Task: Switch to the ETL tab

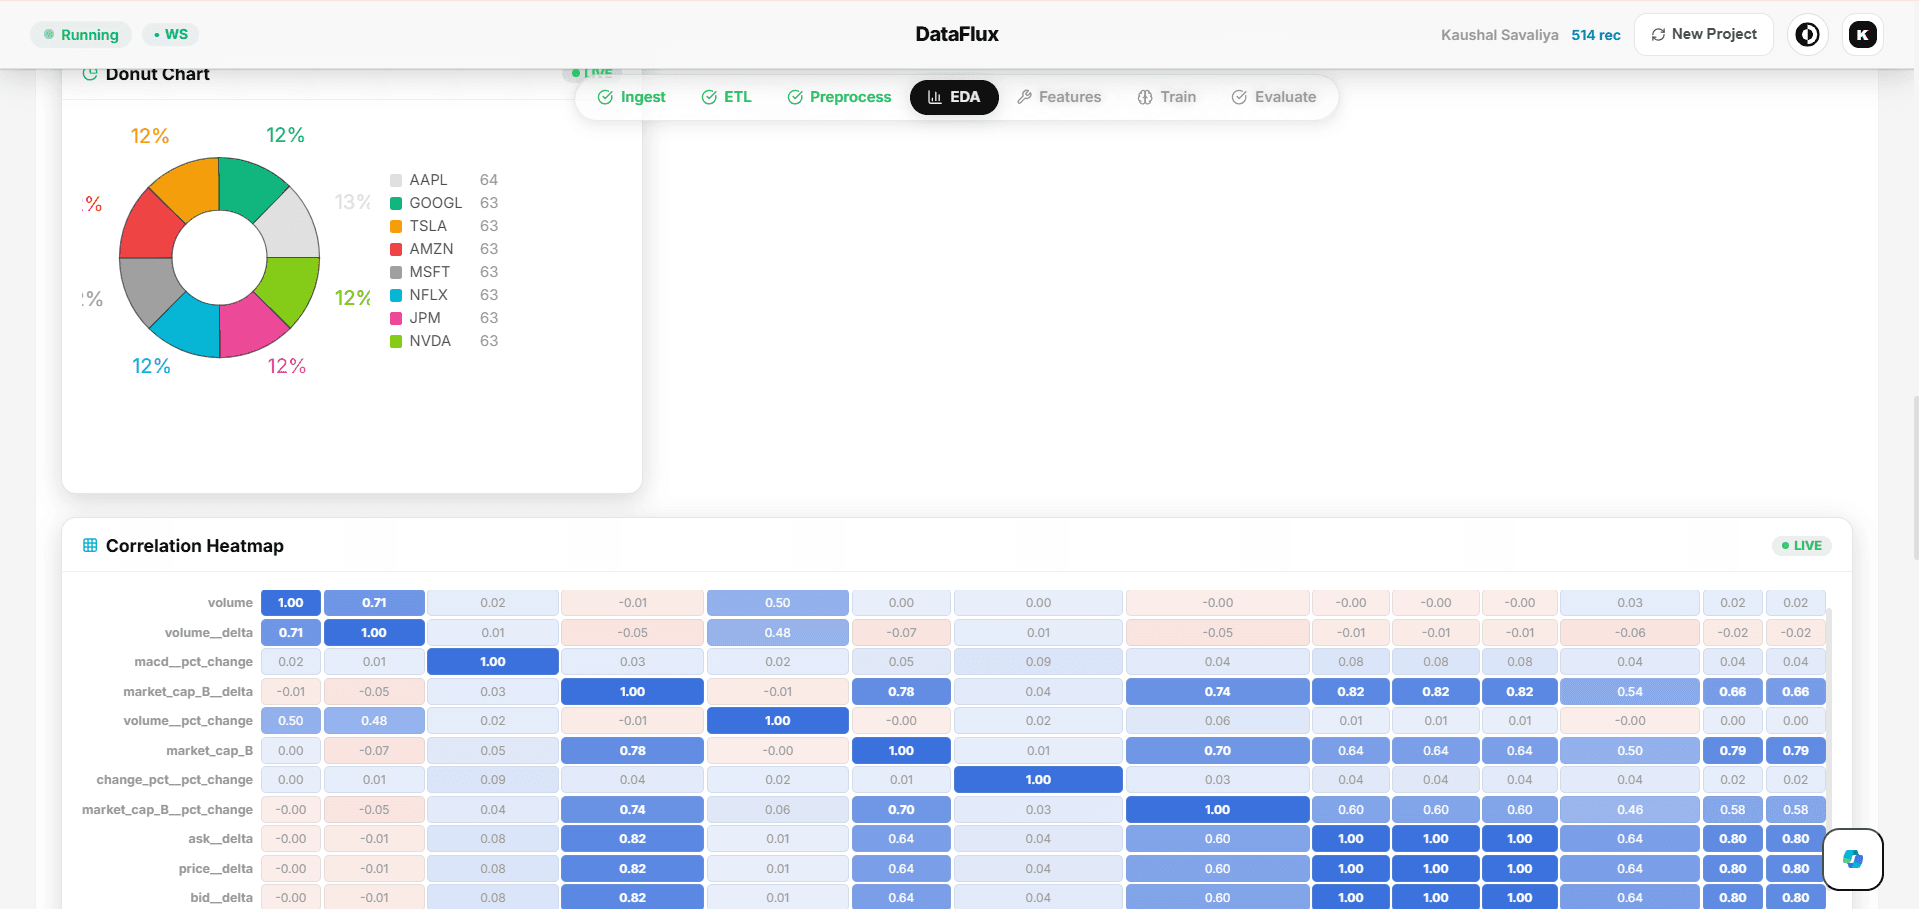Action: click(x=726, y=97)
